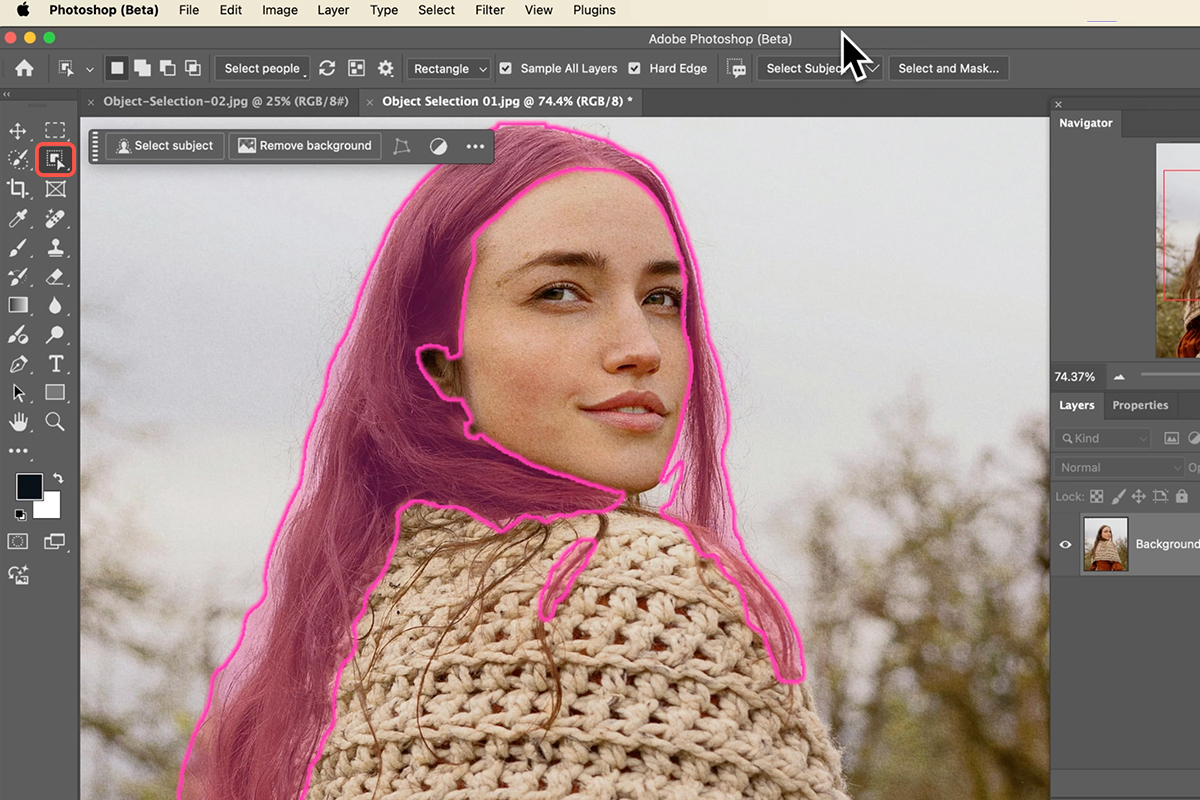Open the Filter menu
The width and height of the screenshot is (1200, 800).
489,10
